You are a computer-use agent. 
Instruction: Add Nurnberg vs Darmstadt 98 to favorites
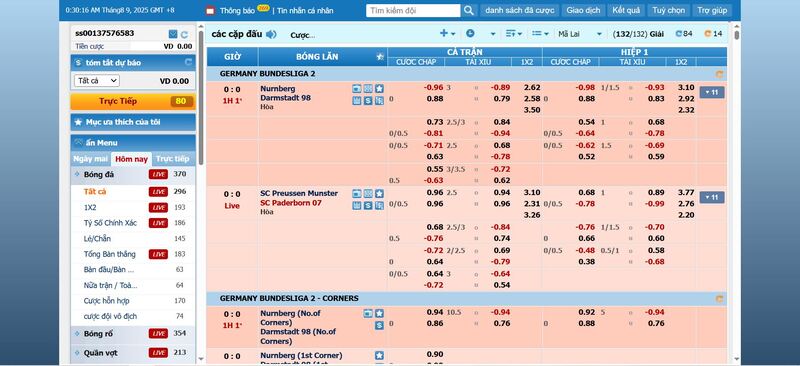379,88
